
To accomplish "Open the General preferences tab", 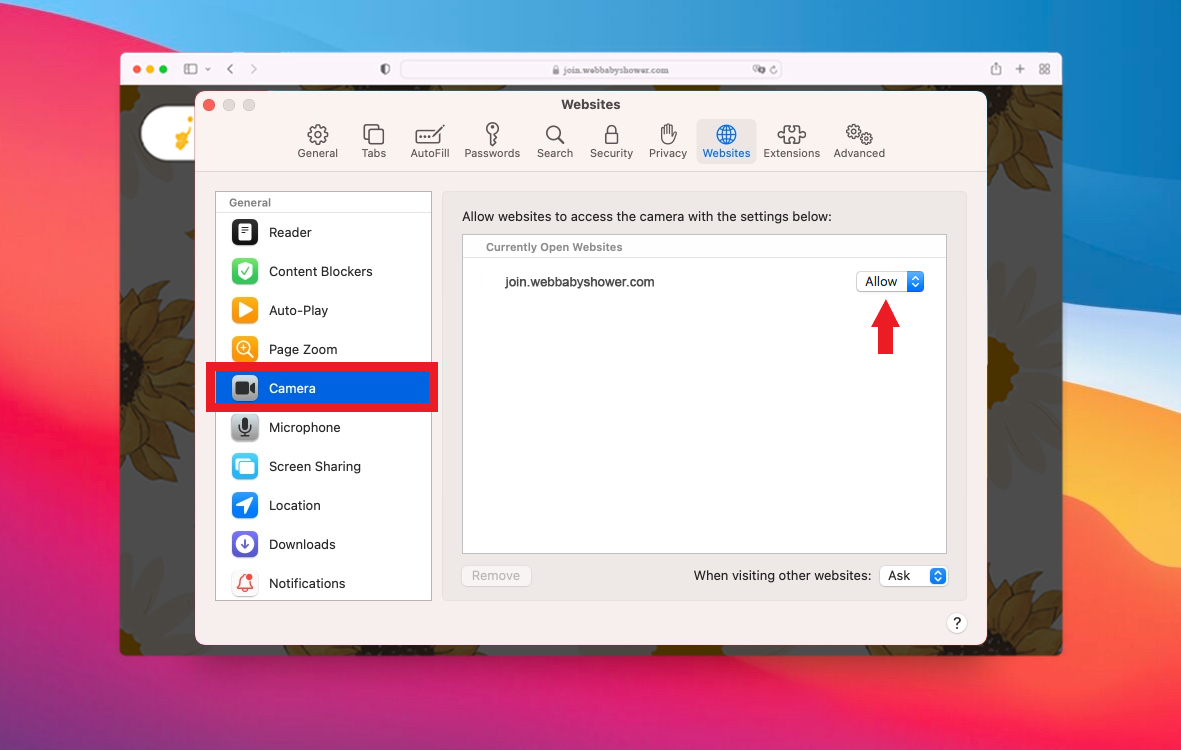I will click(x=317, y=142).
